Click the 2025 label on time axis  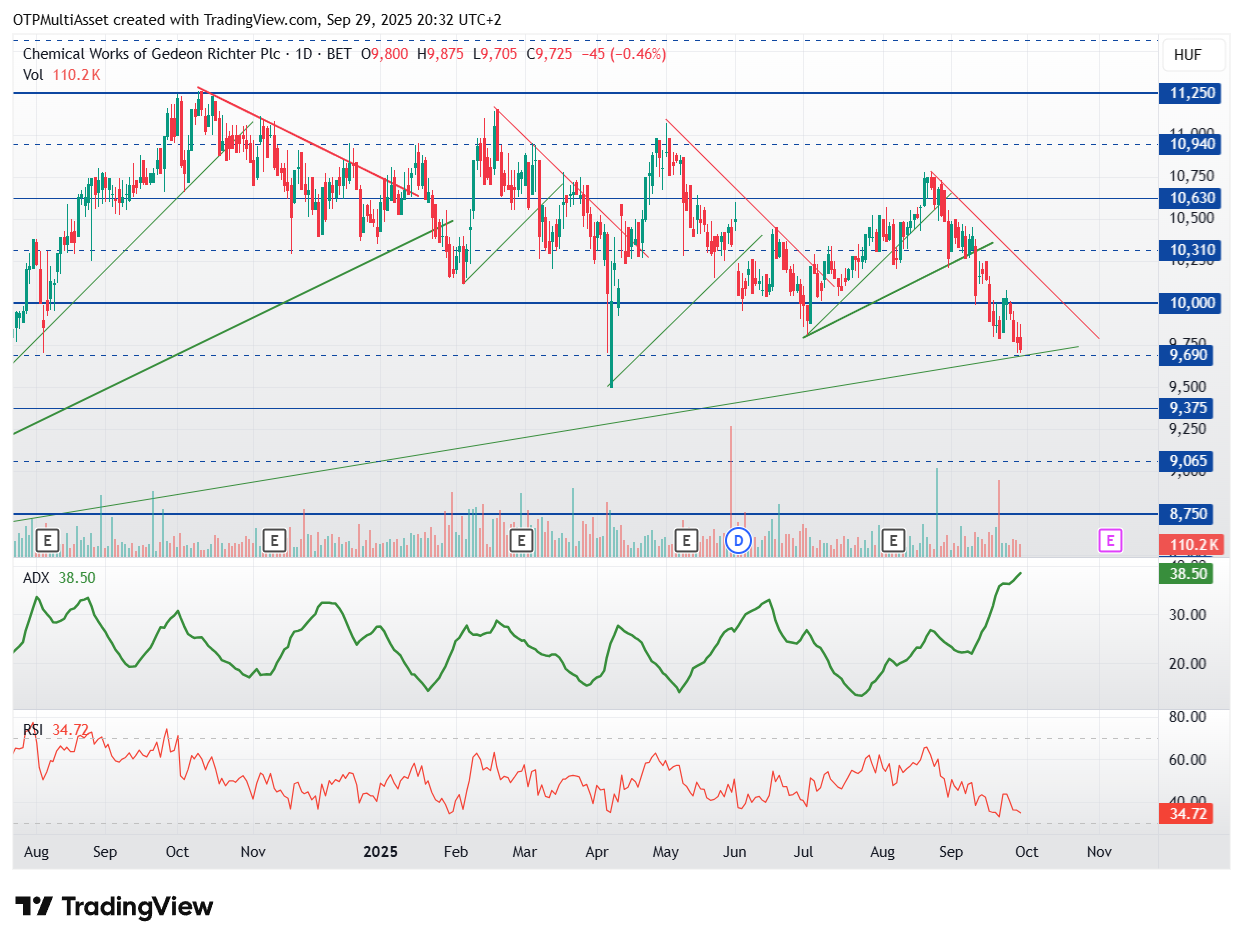point(380,852)
